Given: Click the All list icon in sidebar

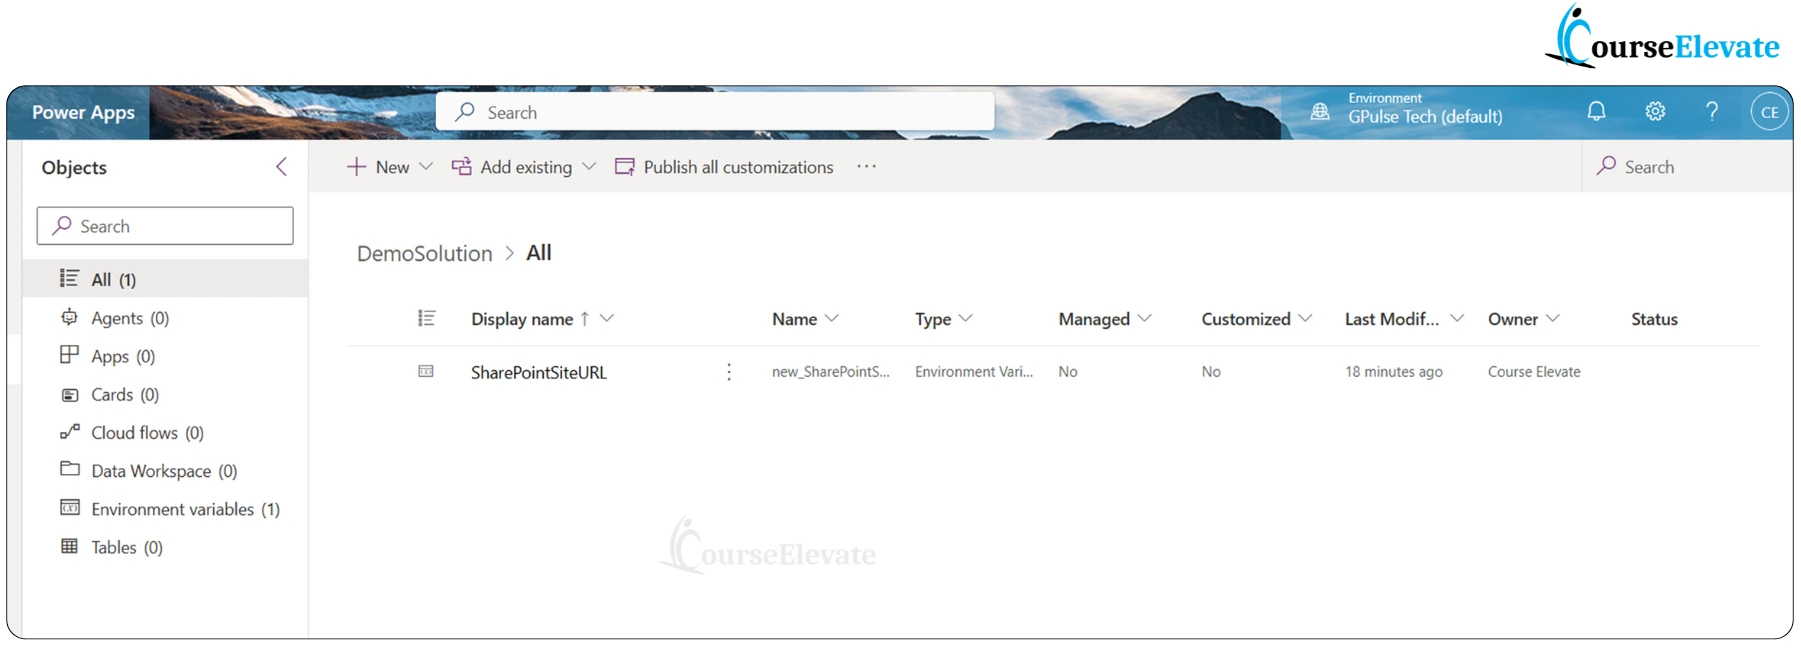Looking at the screenshot, I should [x=69, y=278].
